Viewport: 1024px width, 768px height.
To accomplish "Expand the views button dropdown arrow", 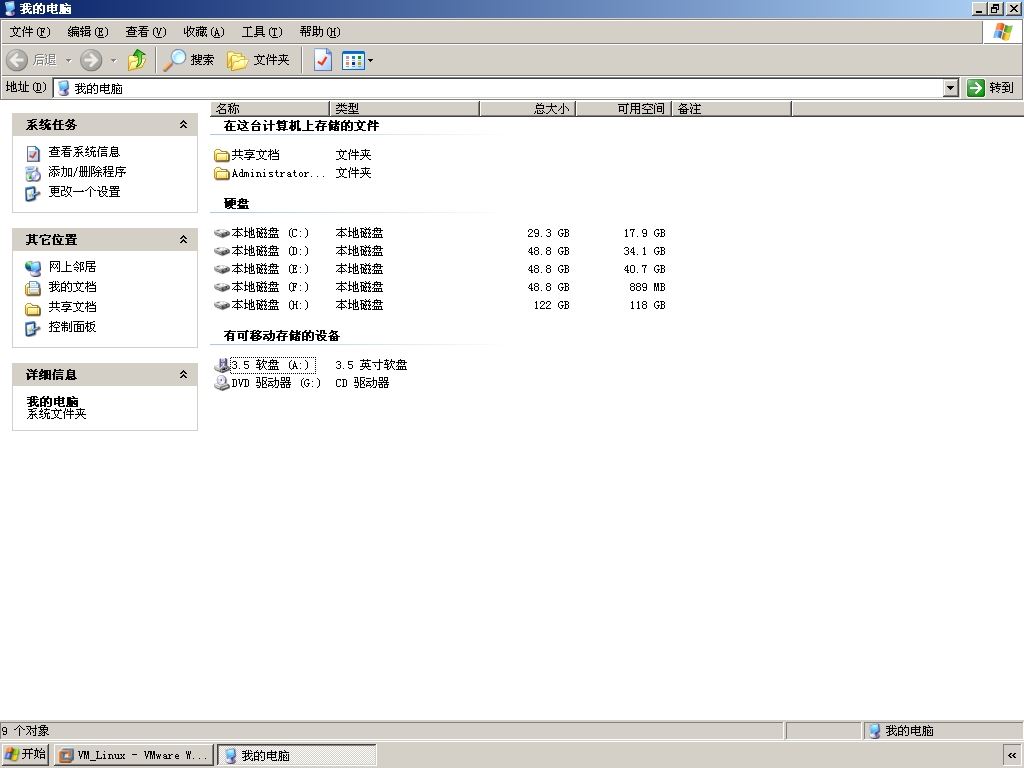I will (370, 61).
